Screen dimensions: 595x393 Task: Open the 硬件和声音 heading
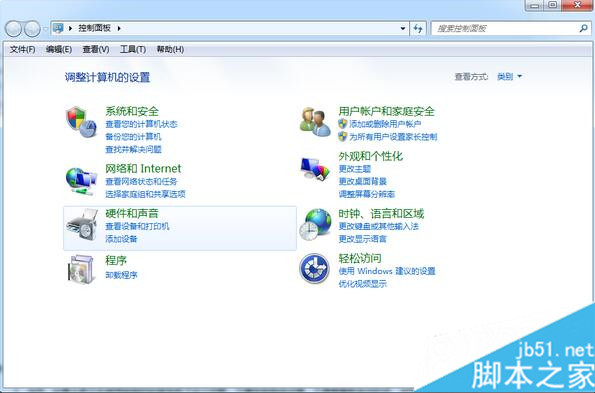(x=132, y=213)
